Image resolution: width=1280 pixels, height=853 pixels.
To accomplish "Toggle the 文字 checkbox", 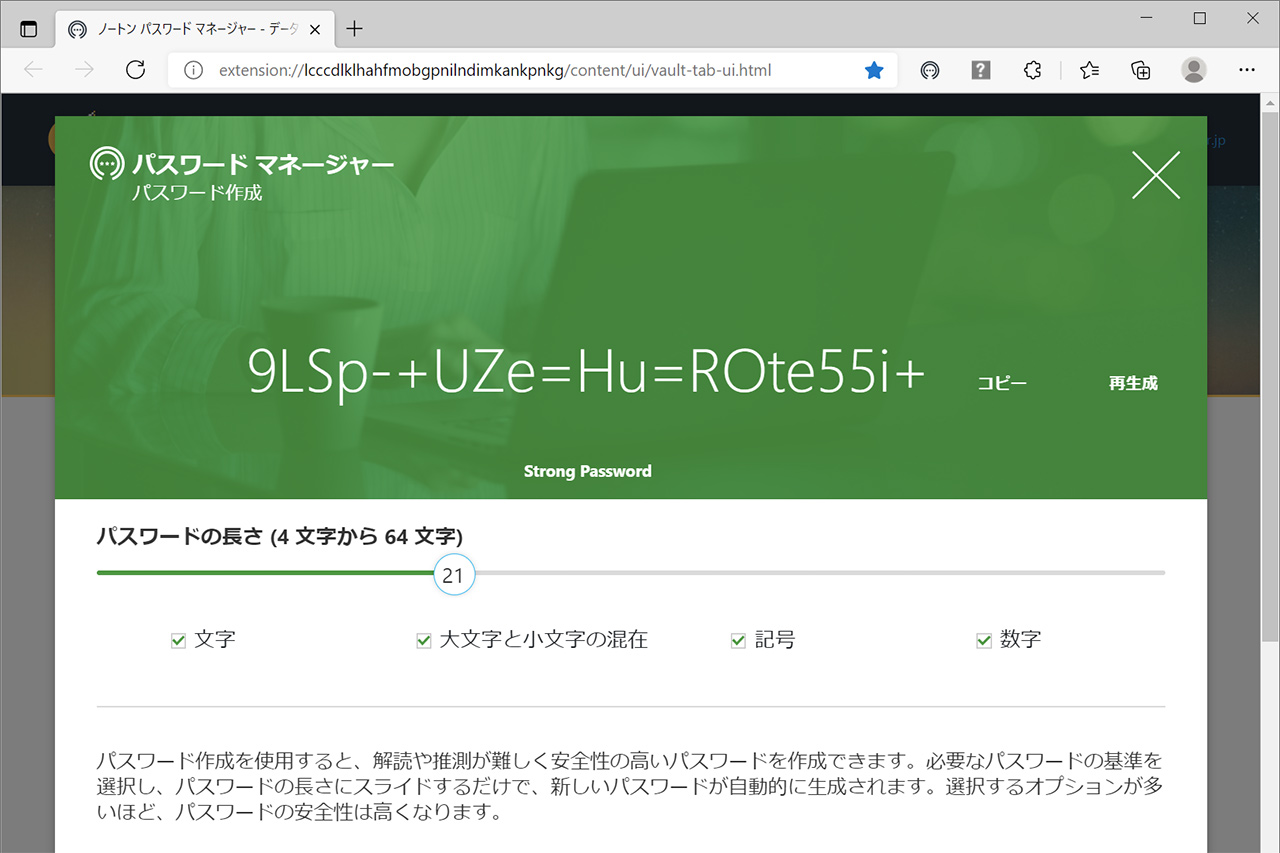I will point(179,641).
